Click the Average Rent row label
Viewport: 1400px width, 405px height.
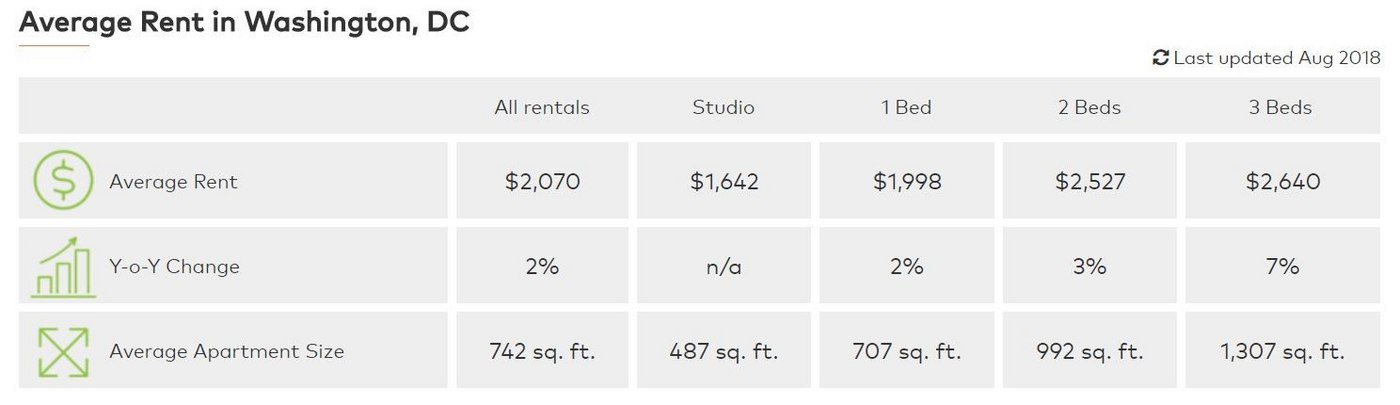(173, 182)
